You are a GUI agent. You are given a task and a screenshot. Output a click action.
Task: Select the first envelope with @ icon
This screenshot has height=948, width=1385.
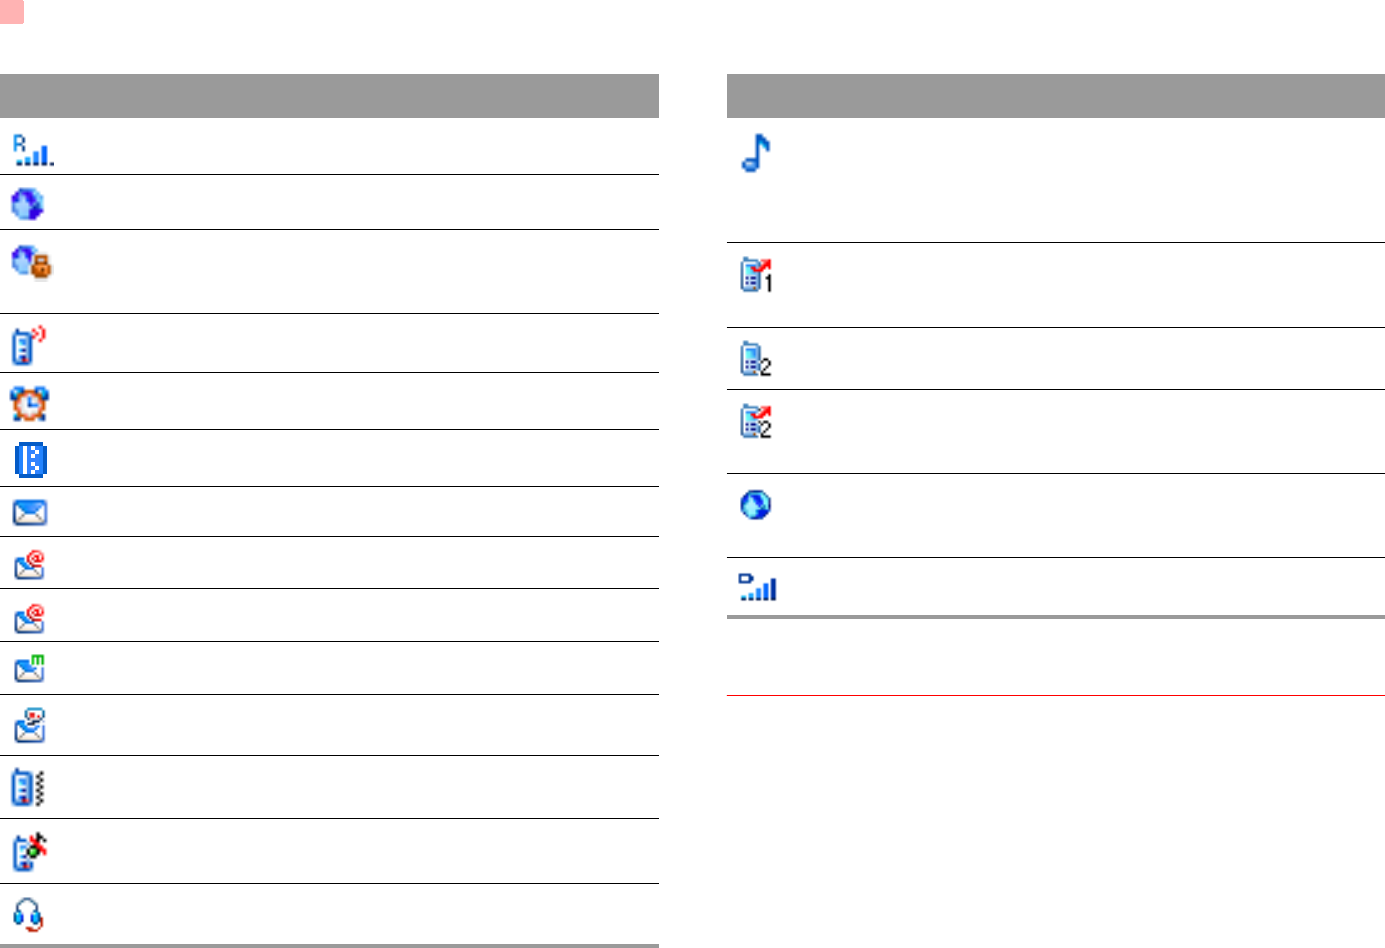tap(29, 565)
